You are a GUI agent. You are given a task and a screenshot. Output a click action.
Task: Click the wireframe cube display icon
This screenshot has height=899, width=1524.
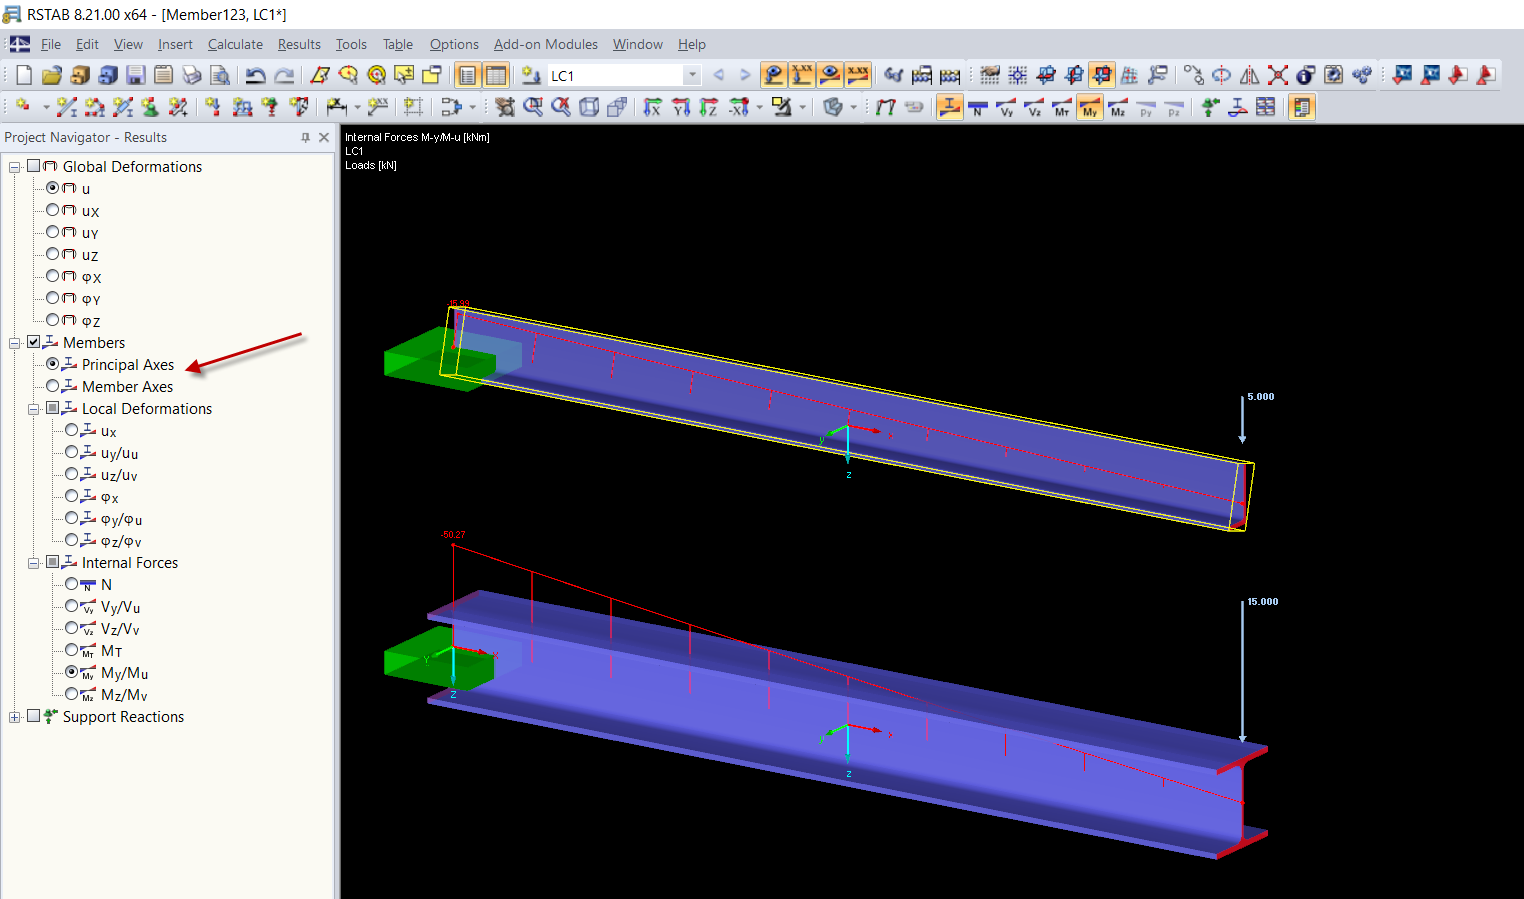tap(589, 107)
